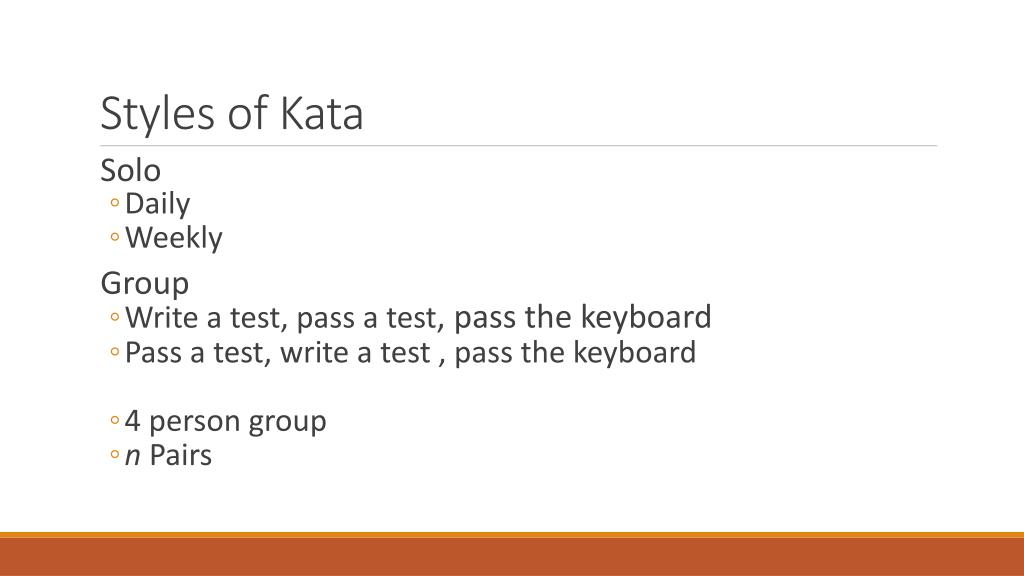Select the 'Group' heading text
Screen dimensions: 1024x576
[145, 283]
